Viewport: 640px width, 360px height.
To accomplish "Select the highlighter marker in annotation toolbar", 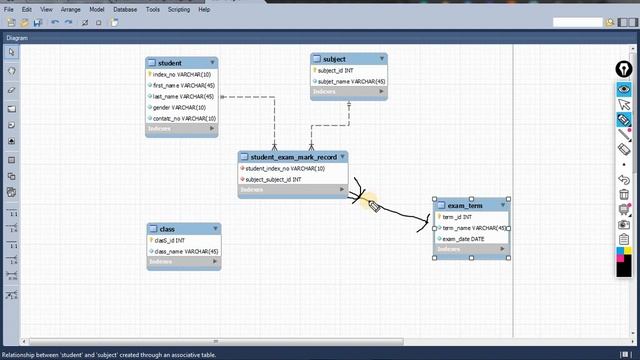I will click(x=624, y=120).
